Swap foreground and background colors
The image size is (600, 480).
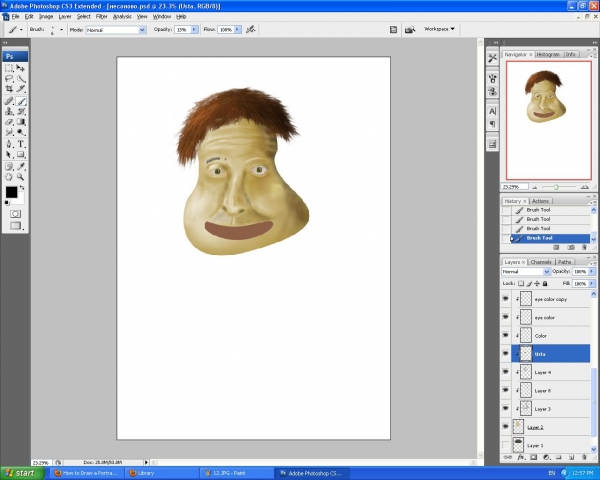pos(22,188)
